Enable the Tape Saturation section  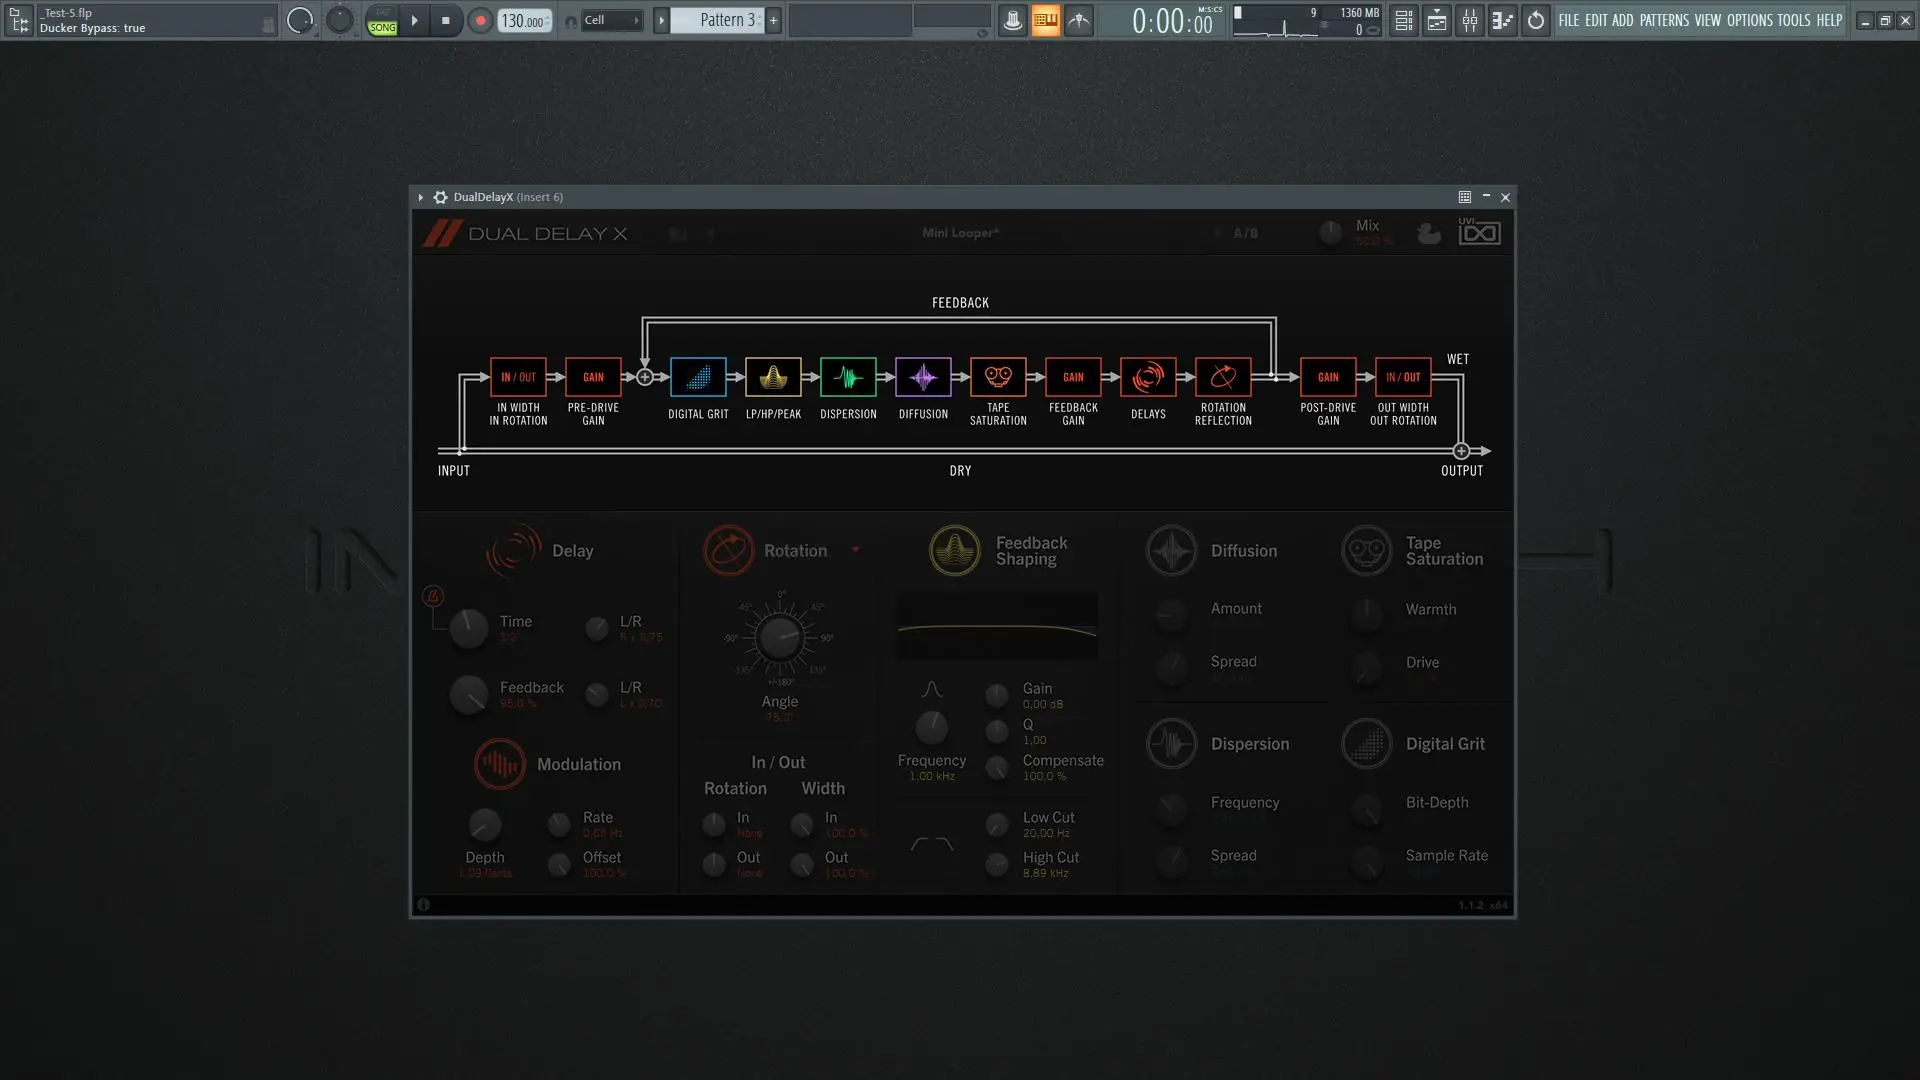pos(1366,550)
